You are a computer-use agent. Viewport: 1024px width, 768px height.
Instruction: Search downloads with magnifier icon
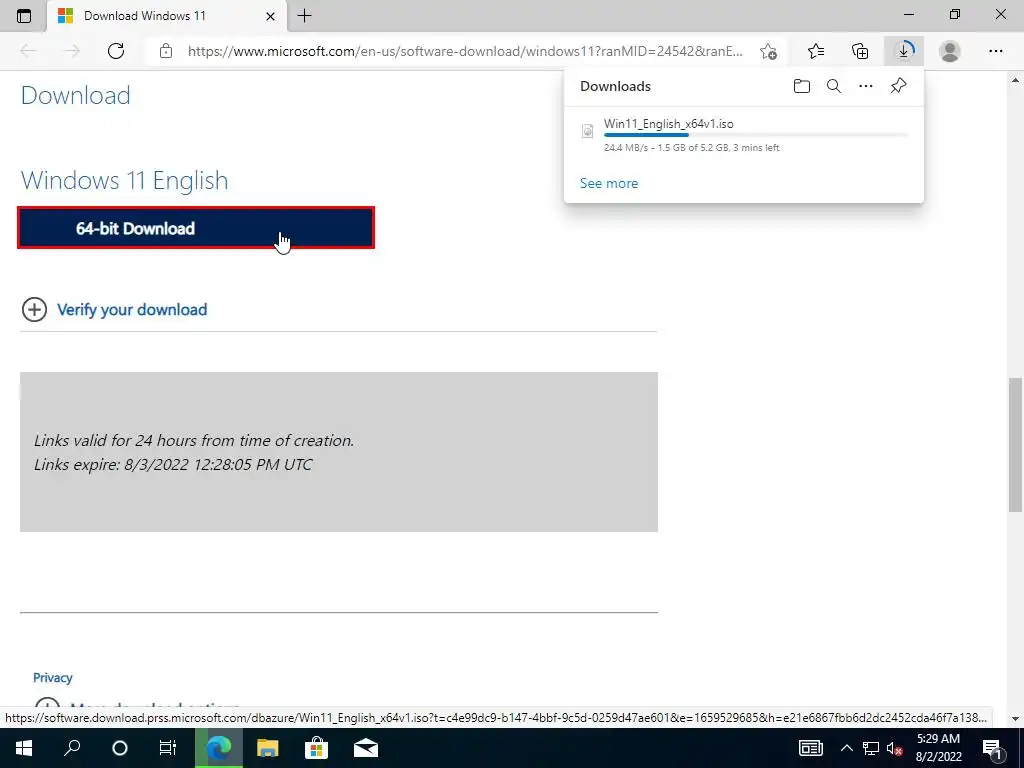(834, 86)
